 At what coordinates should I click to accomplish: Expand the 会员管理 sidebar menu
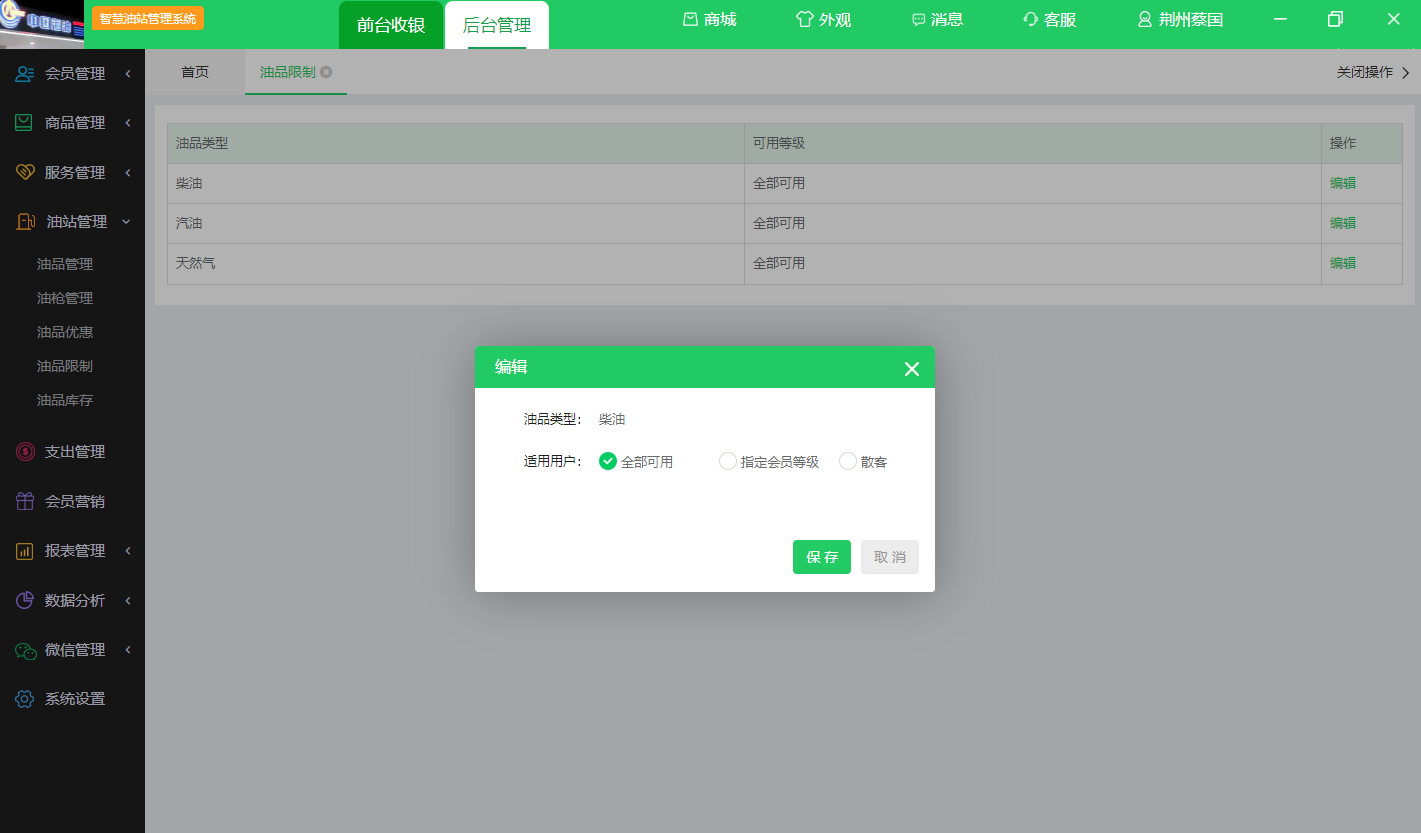[x=72, y=73]
